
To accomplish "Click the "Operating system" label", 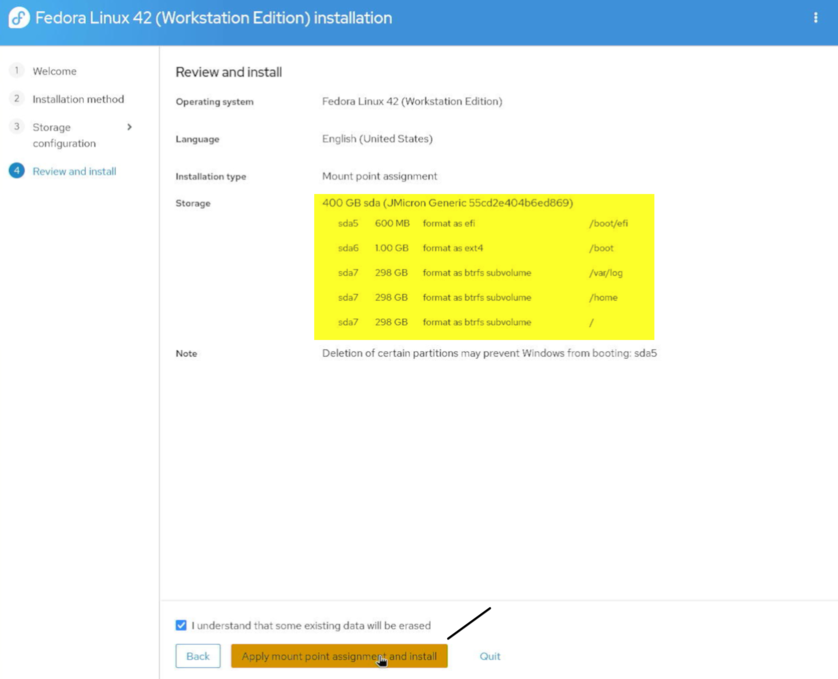I will pyautogui.click(x=214, y=102).
